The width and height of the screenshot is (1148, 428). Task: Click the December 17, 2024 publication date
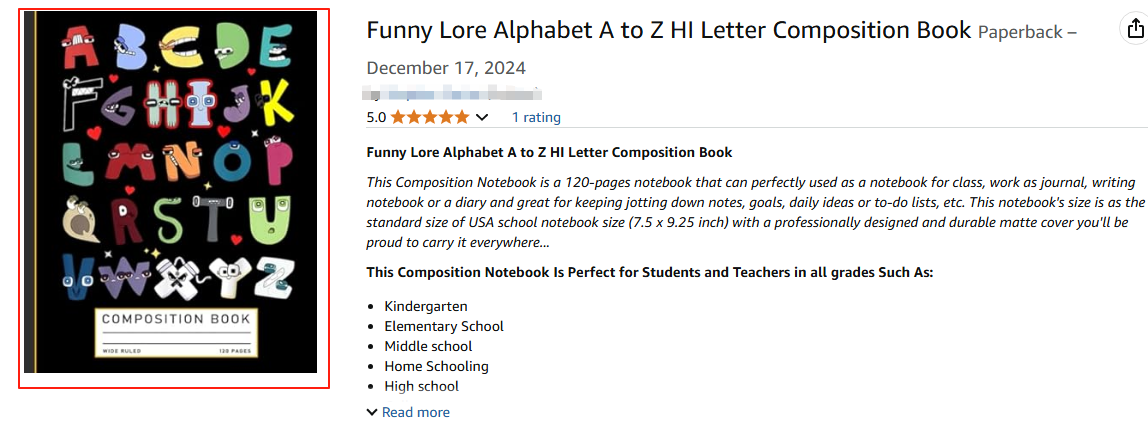click(x=446, y=68)
